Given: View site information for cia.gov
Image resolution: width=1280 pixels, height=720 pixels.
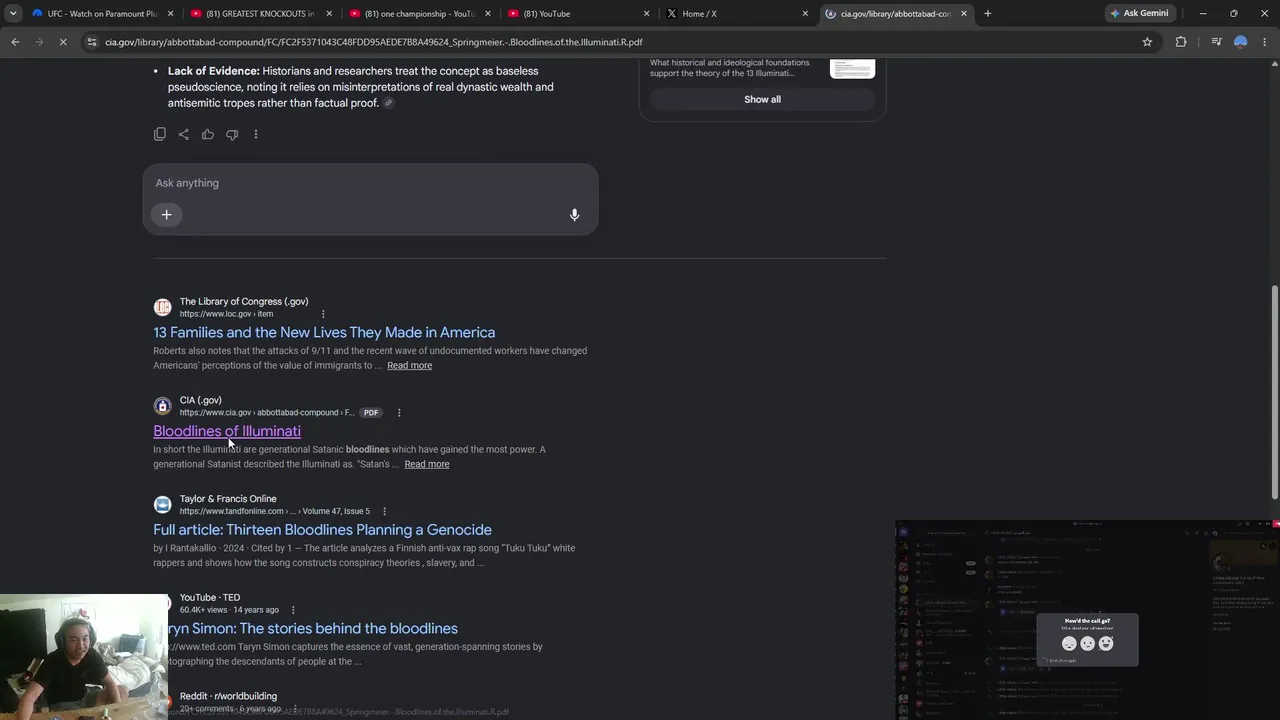Looking at the screenshot, I should [92, 42].
